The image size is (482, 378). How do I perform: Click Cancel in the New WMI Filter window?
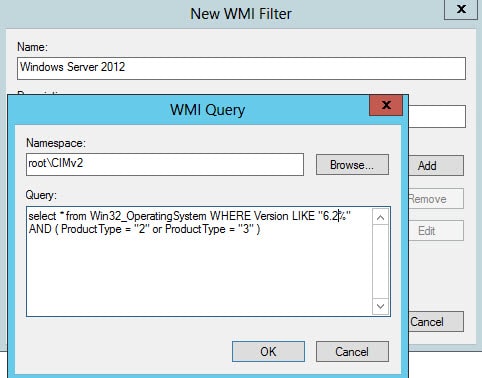(x=436, y=321)
